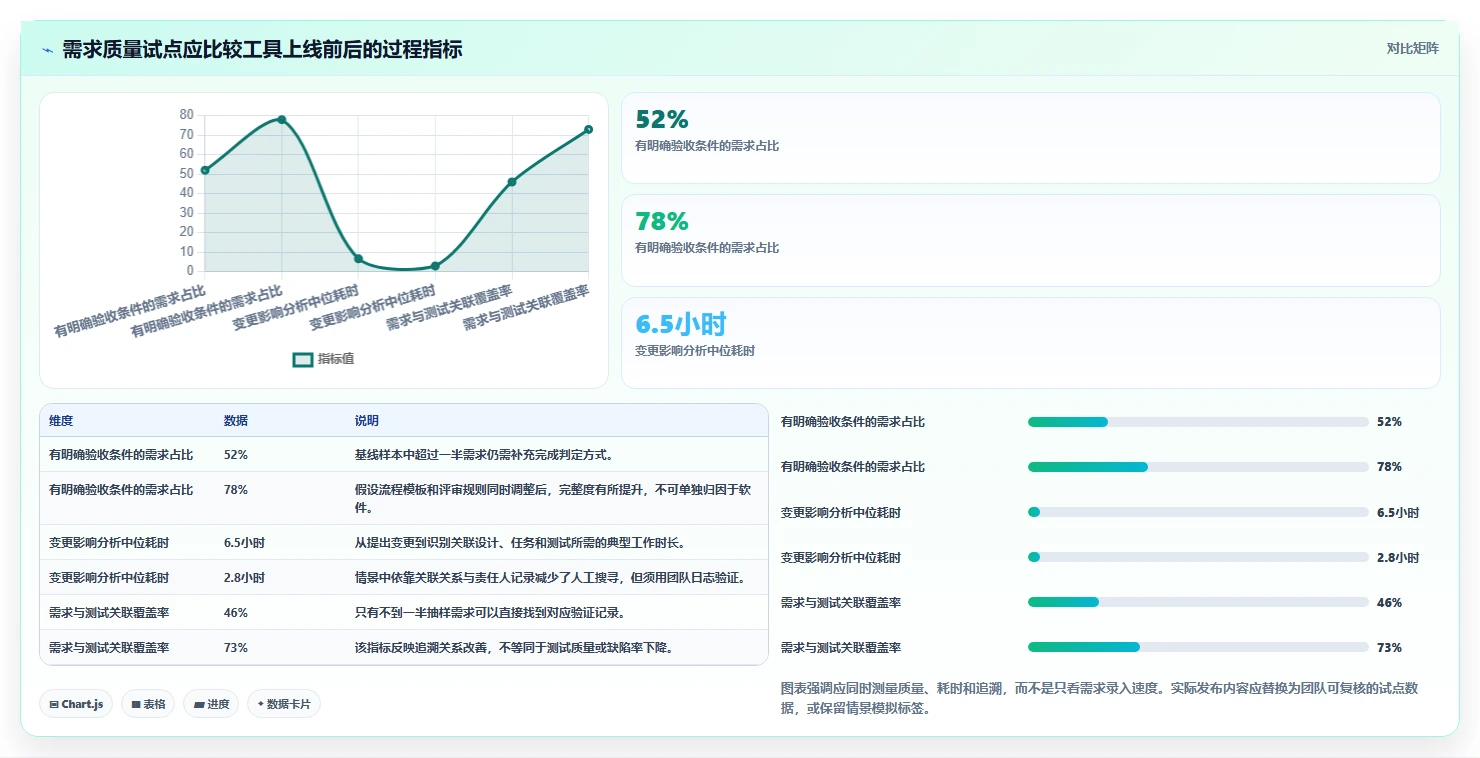This screenshot has height=758, width=1480.
Task: Click the 73% value at the progress bar's end
Action: pyautogui.click(x=1389, y=648)
